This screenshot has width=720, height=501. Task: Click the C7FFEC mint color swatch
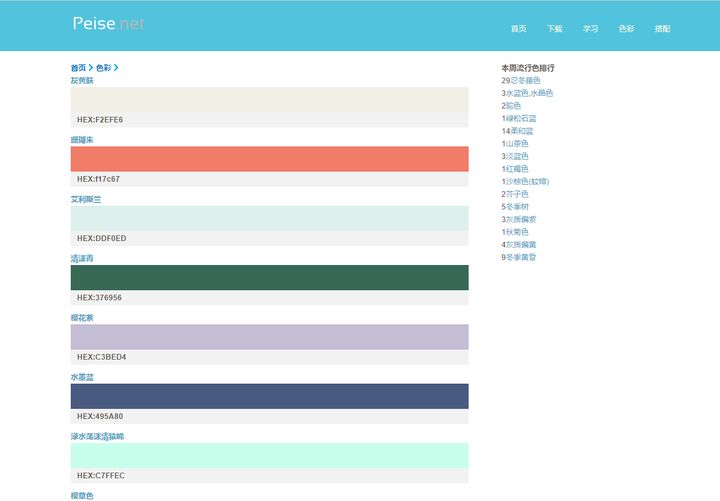point(270,456)
